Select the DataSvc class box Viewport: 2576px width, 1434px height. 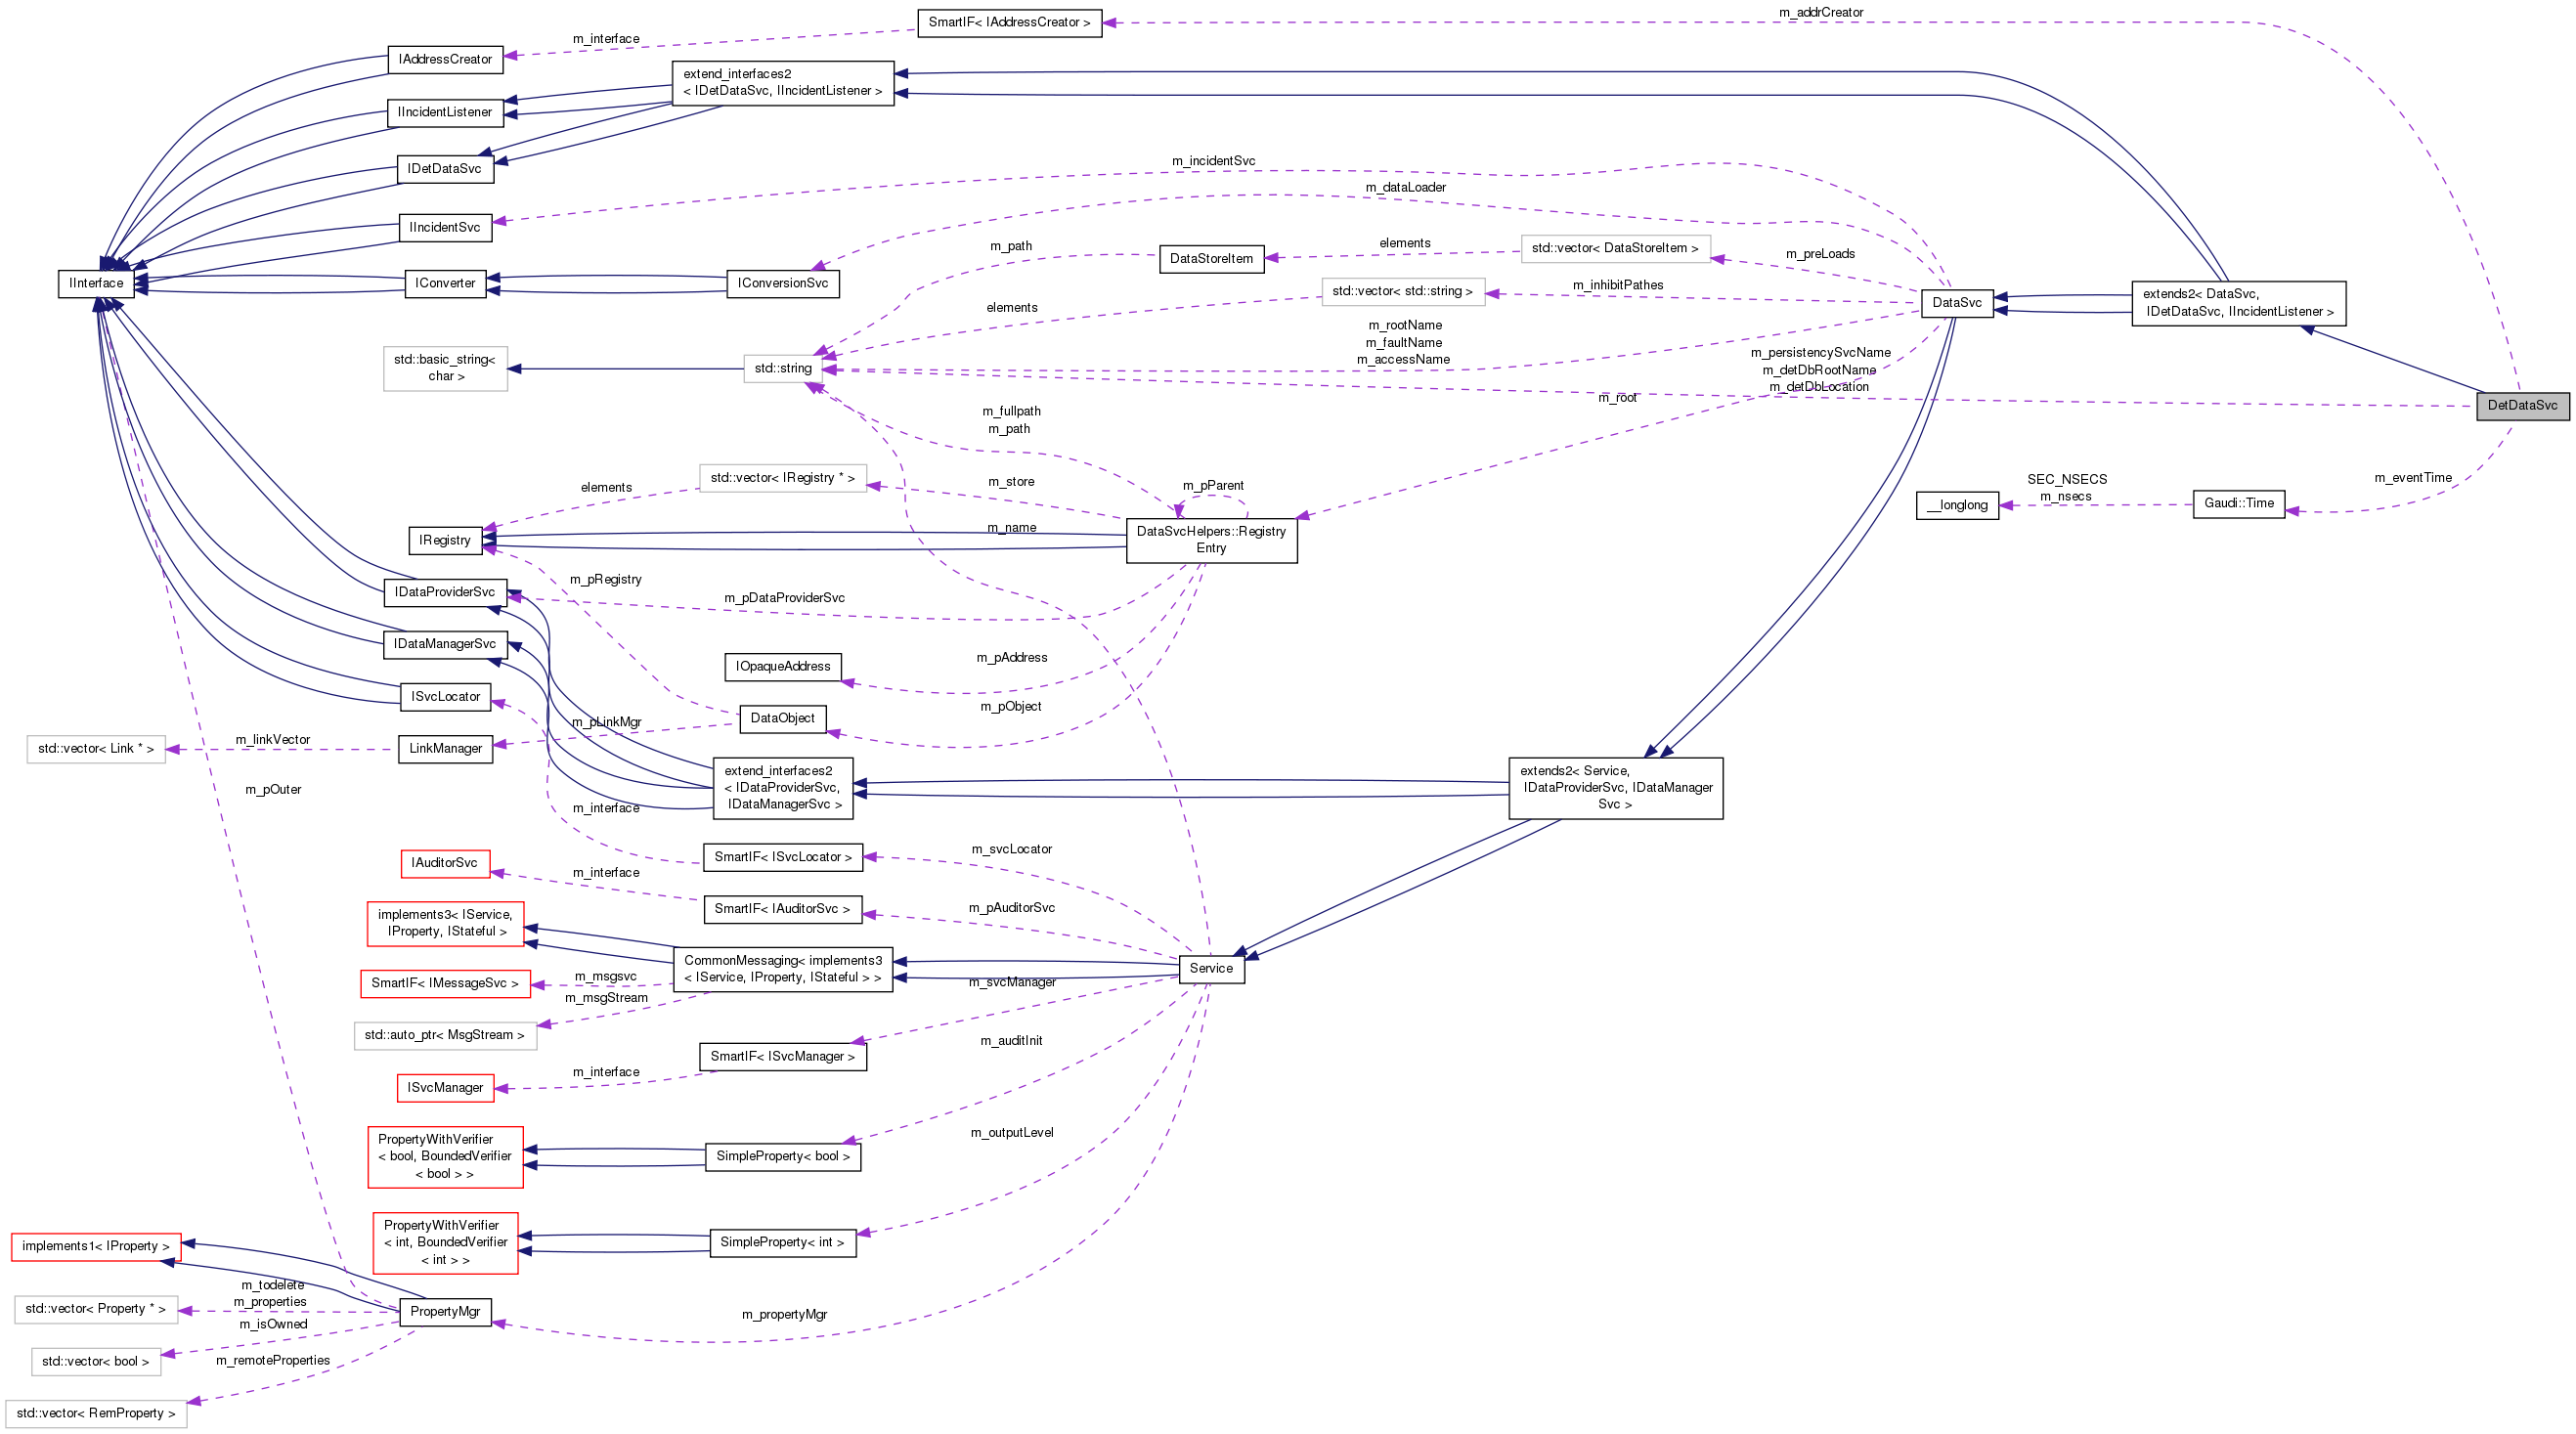click(x=1957, y=303)
